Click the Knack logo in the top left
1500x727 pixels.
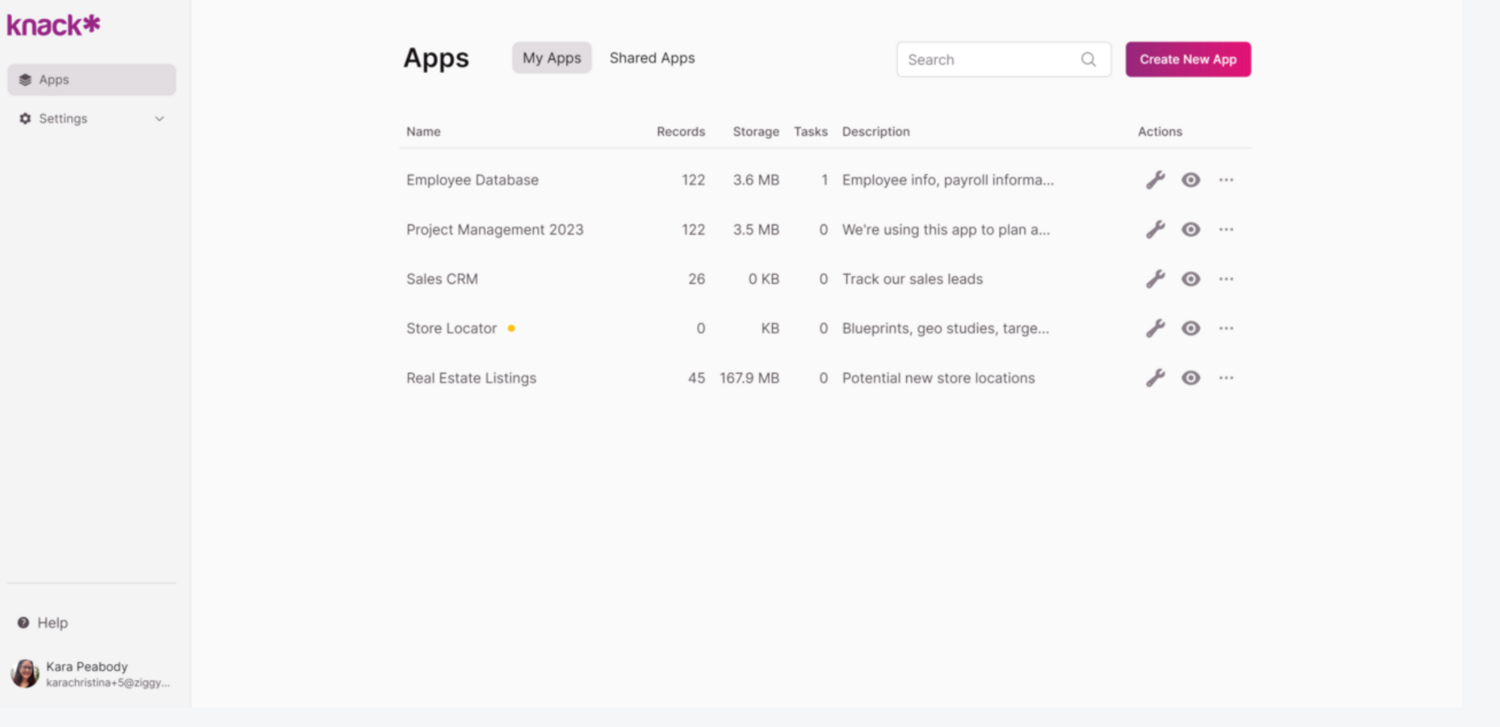click(53, 24)
